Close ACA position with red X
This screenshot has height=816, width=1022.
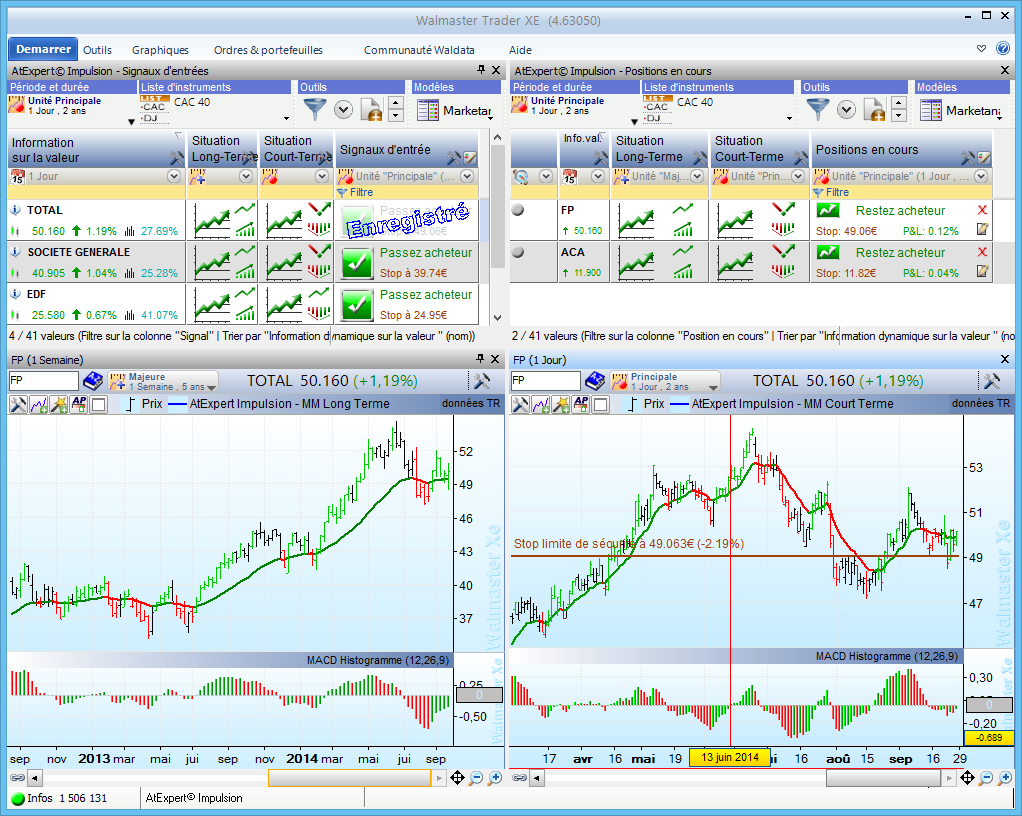982,252
